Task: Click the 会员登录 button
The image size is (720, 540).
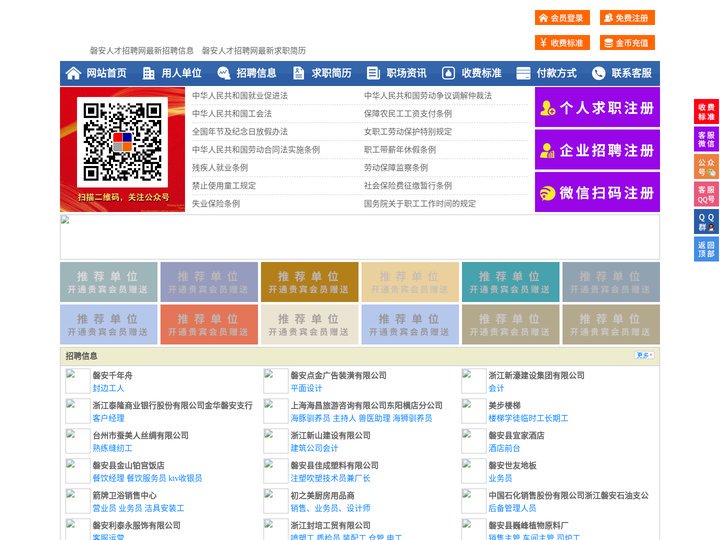Action: (562, 18)
